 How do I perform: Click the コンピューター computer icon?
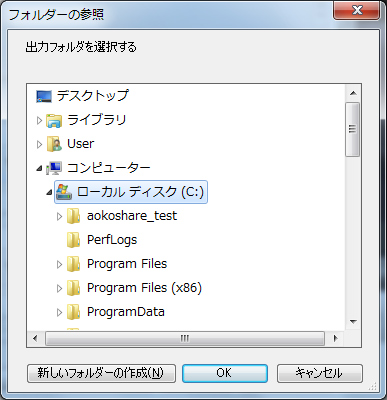tap(54, 168)
